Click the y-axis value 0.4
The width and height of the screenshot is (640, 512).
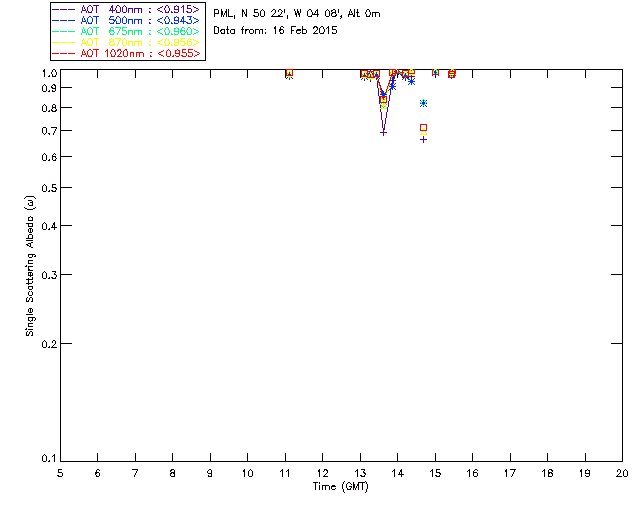point(49,226)
